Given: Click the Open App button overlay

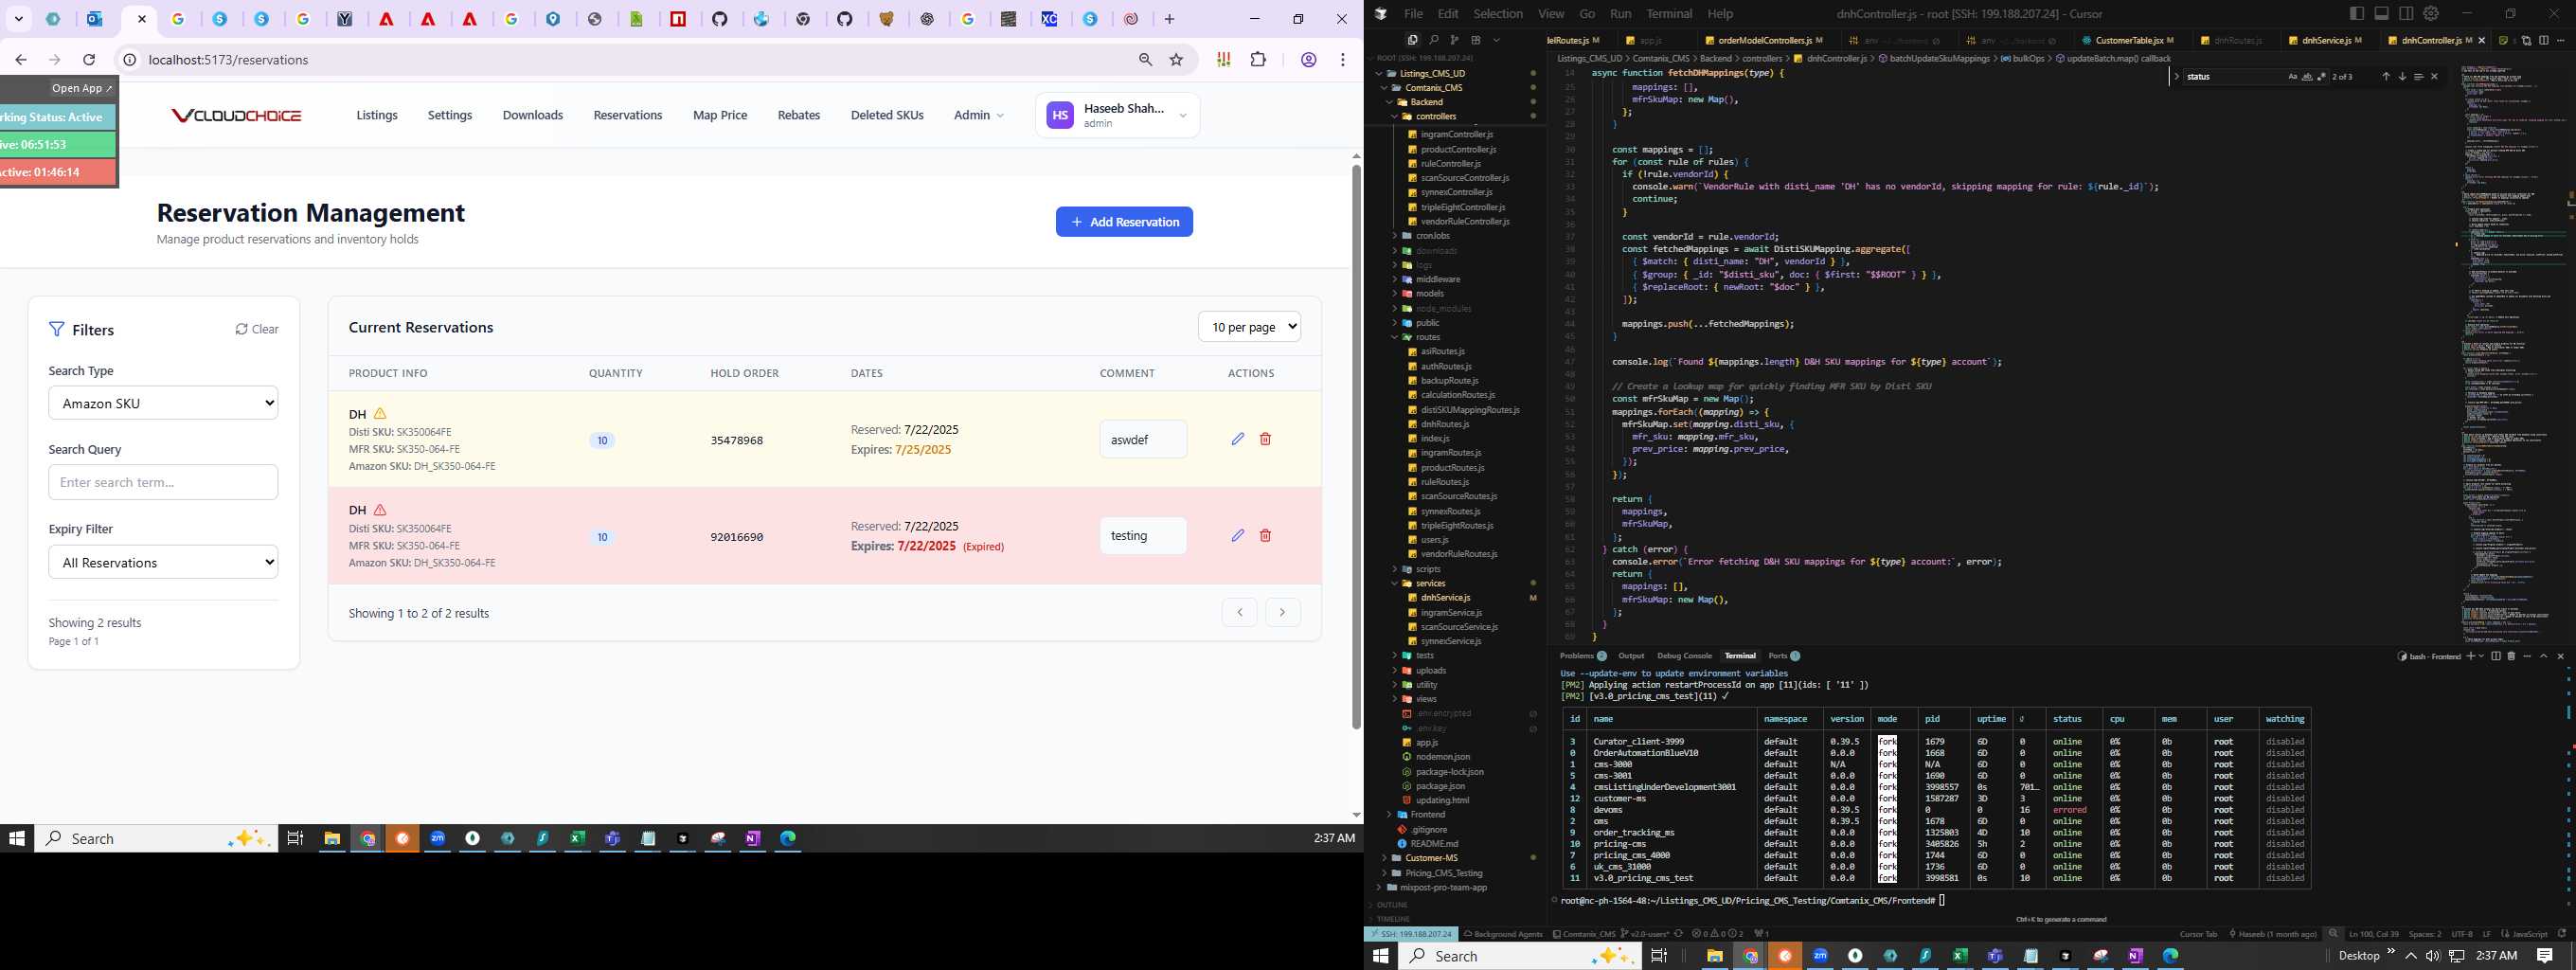Looking at the screenshot, I should click(82, 88).
